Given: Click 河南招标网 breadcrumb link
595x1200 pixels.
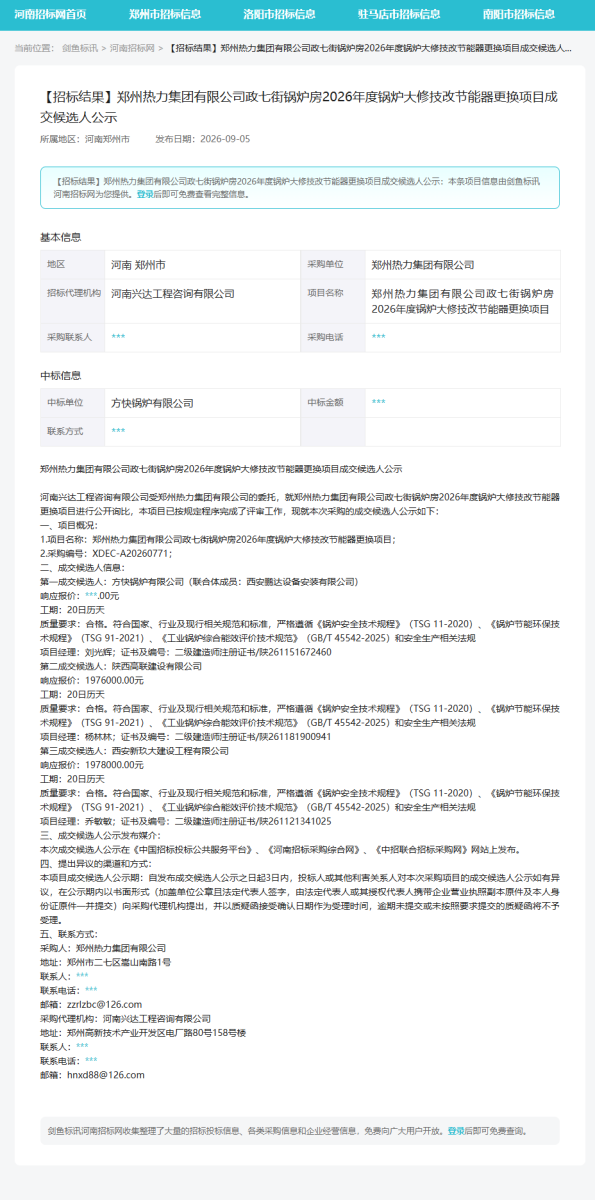Looking at the screenshot, I should (132, 48).
